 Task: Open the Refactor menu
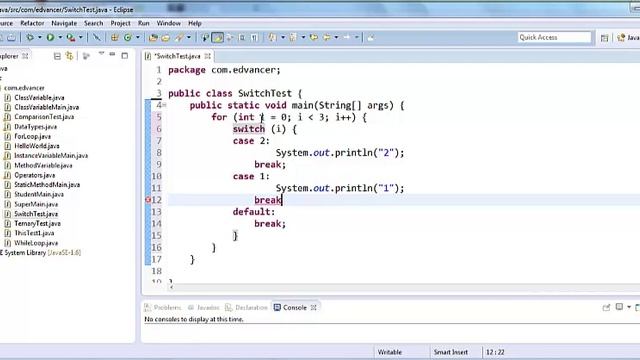[x=32, y=23]
